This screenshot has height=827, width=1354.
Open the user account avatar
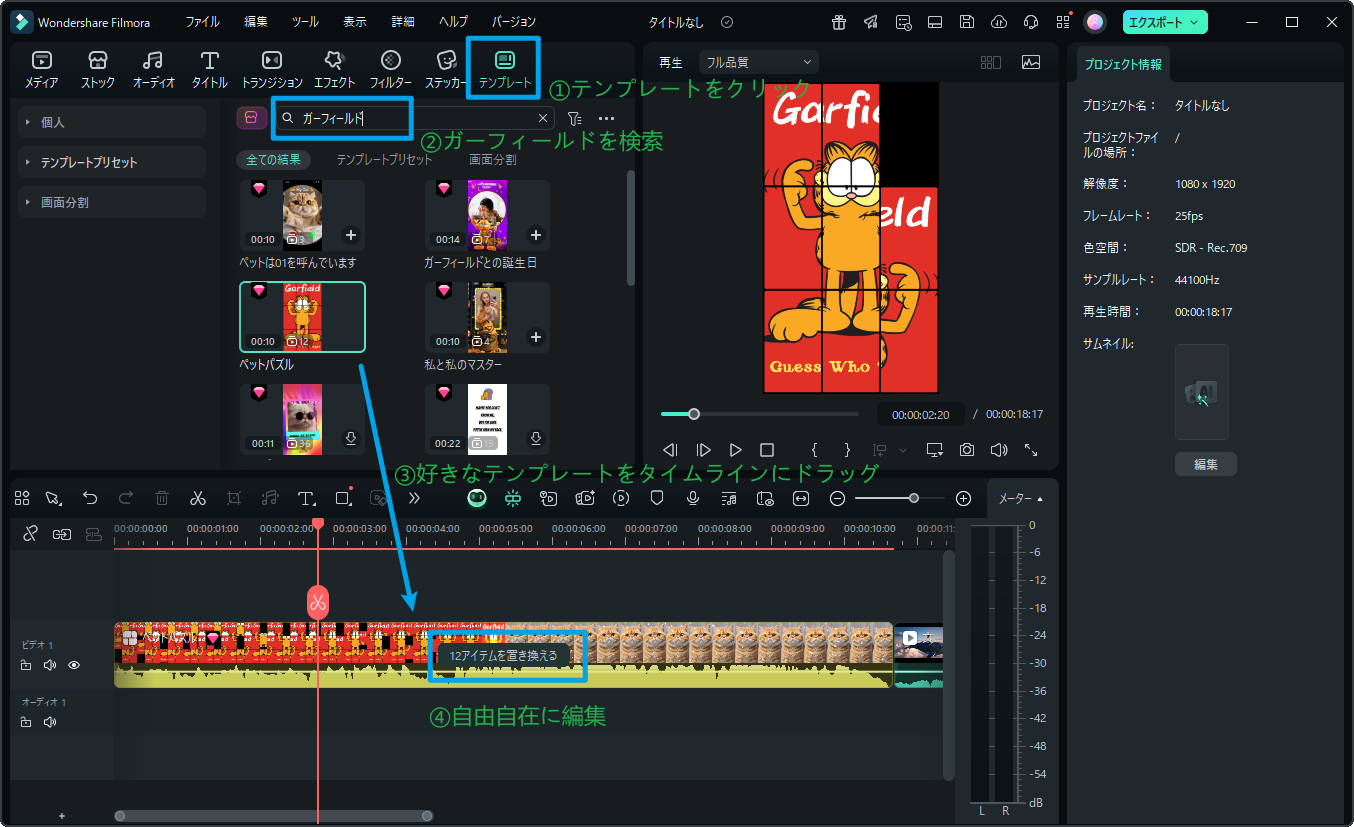pos(1095,22)
